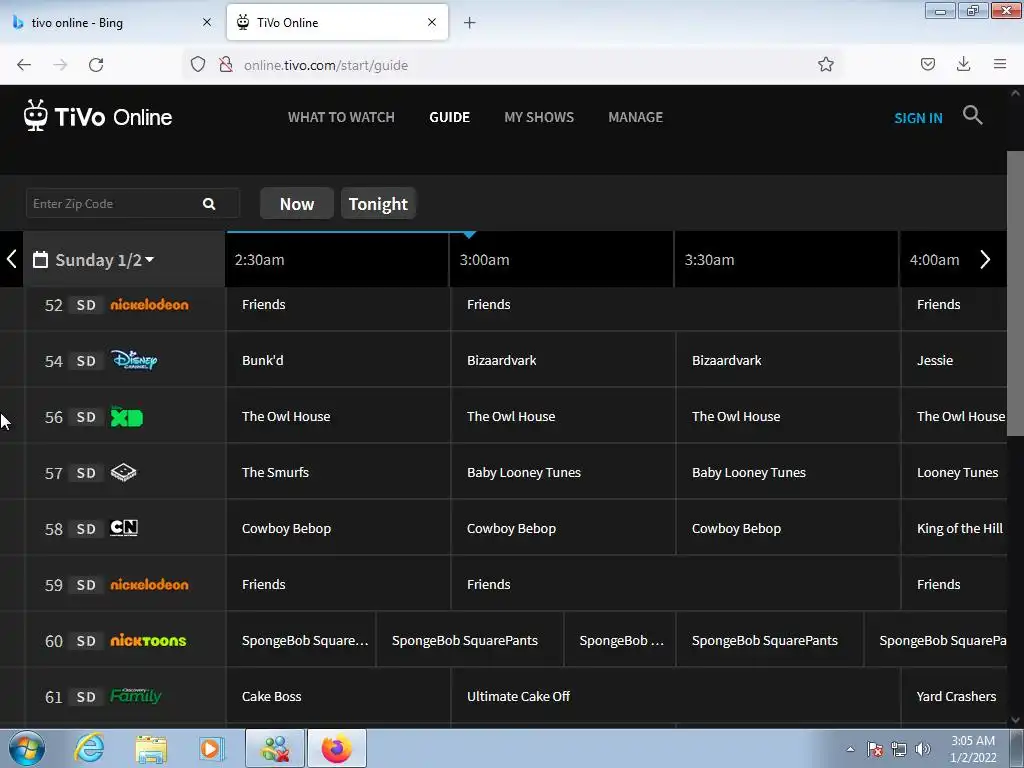The height and width of the screenshot is (768, 1024).
Task: Switch to the tivo online - Bing tab
Action: 113,23
